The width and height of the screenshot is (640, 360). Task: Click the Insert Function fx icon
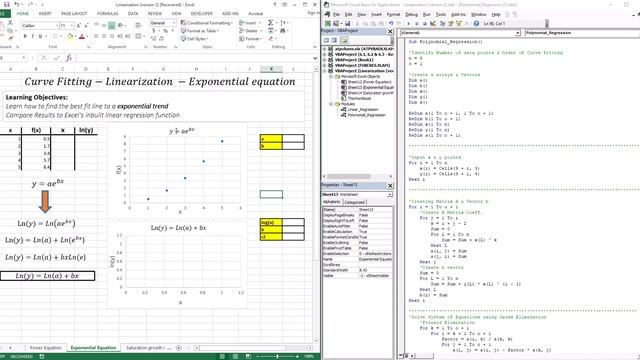(x=69, y=58)
